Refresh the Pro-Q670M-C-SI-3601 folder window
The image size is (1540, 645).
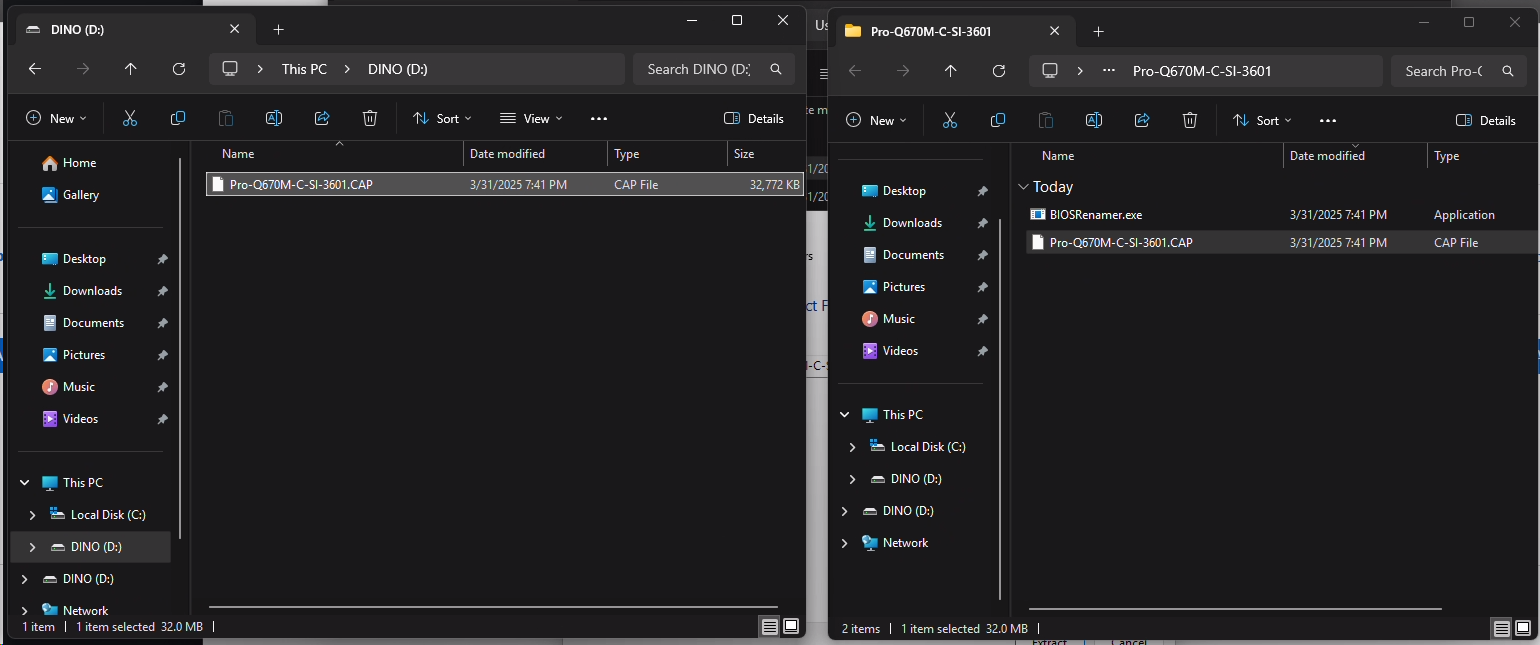tap(998, 71)
